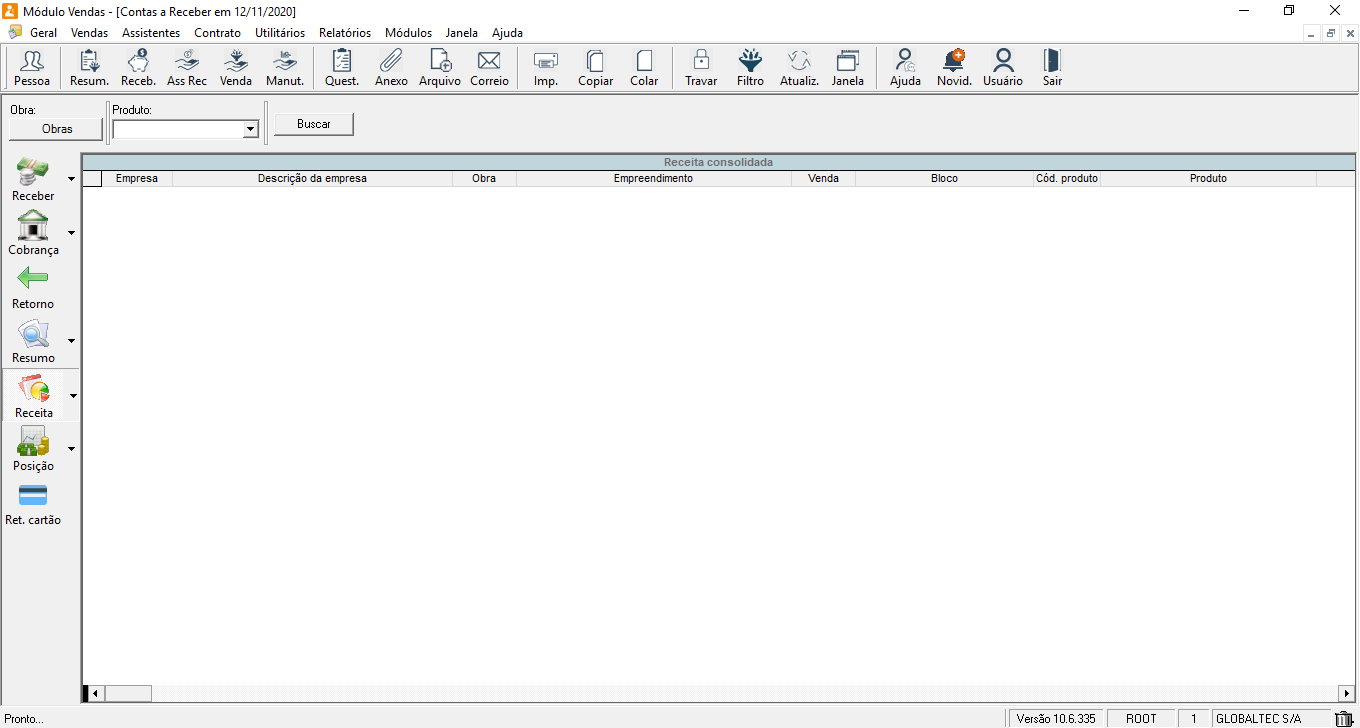Image resolution: width=1360 pixels, height=728 pixels.
Task: Click the grid select-all corner box
Action: click(92, 179)
